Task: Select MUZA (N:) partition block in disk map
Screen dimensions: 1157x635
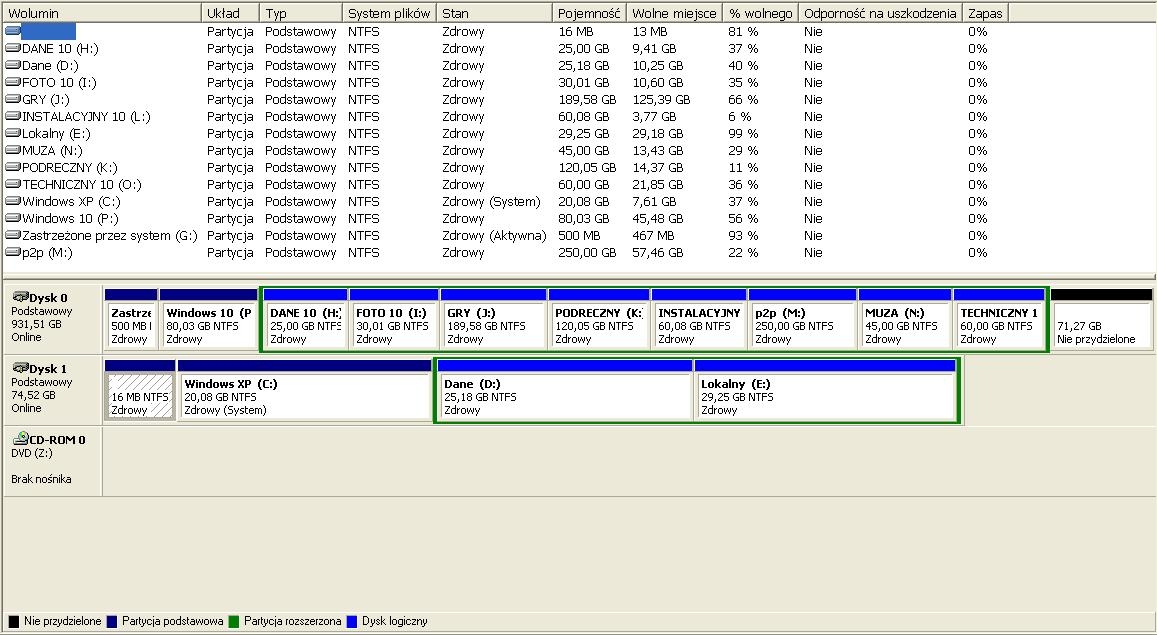Action: tap(905, 319)
